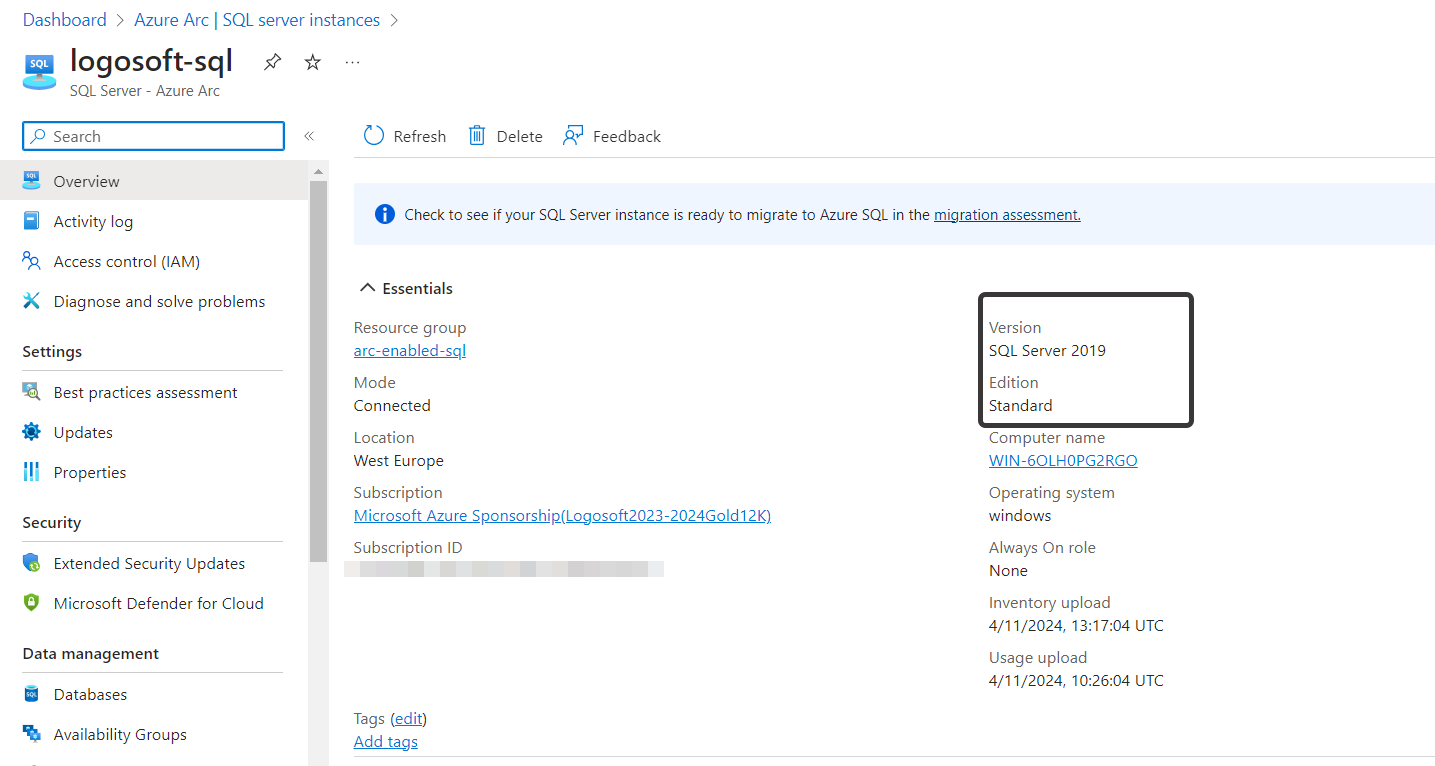
Task: Click Add tags link
Action: [385, 741]
